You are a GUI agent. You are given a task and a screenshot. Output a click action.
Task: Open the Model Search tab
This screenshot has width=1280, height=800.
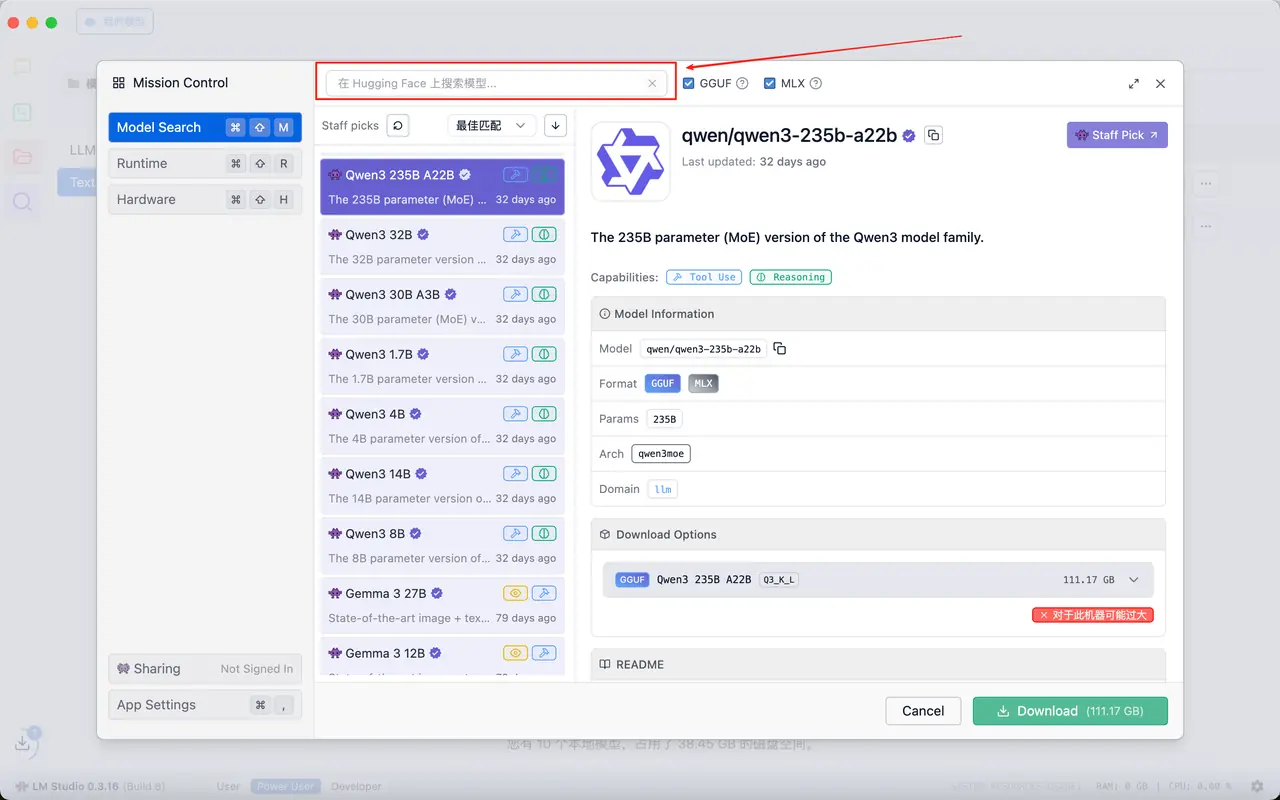[x=205, y=127]
